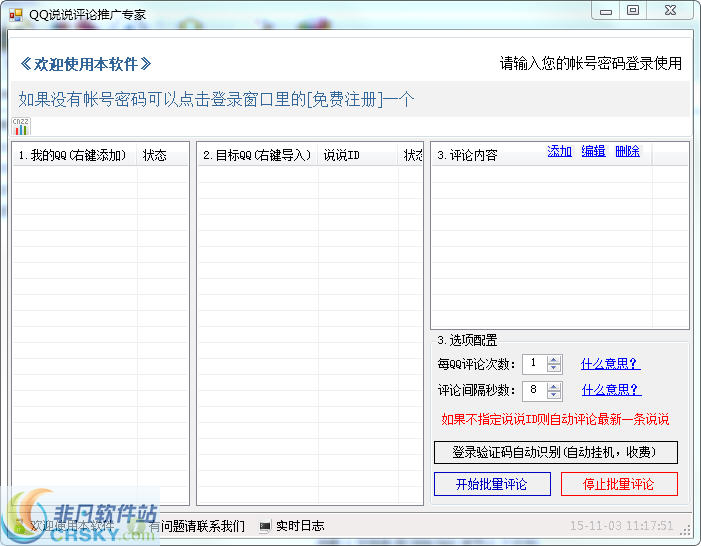Open 什么意思? help beside 每QQ评论次数
701x546 pixels.
(x=610, y=364)
